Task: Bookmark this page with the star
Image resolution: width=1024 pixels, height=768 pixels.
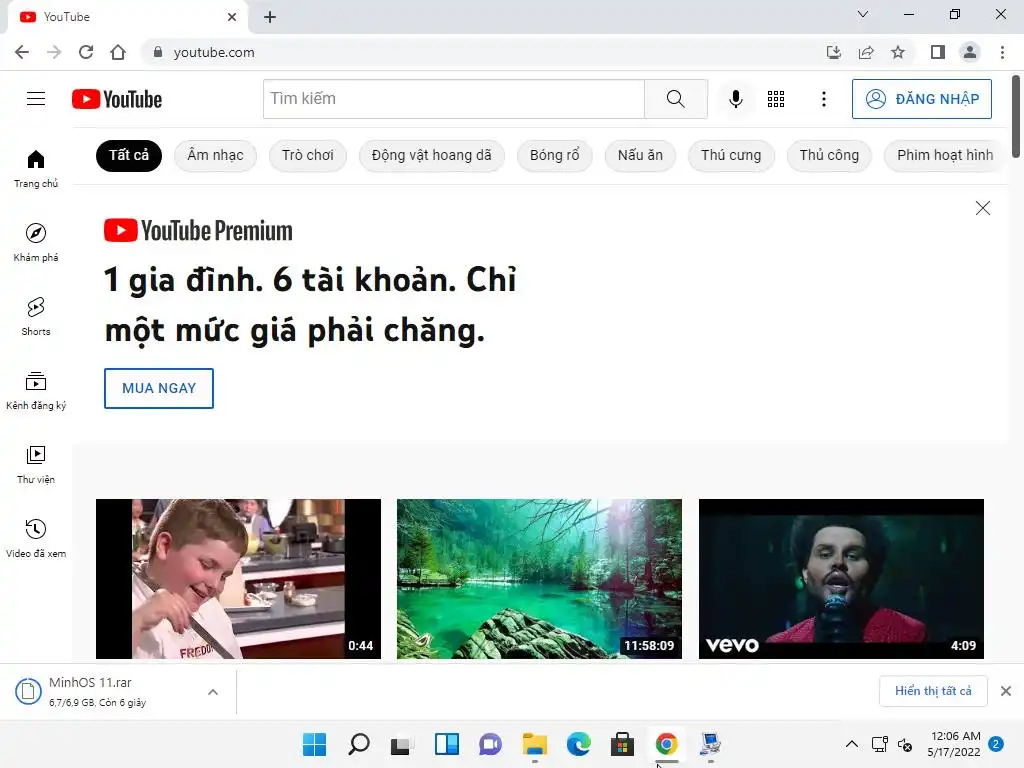Action: tap(898, 52)
